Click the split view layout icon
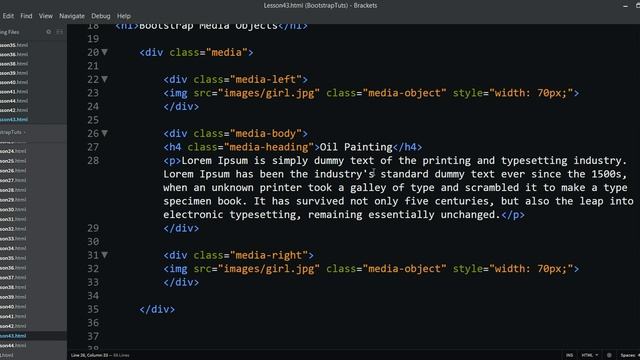 coord(60,32)
